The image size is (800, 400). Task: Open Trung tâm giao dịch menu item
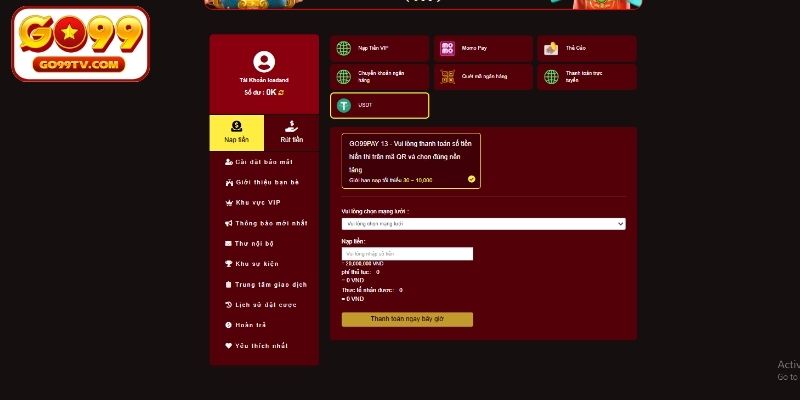point(266,285)
